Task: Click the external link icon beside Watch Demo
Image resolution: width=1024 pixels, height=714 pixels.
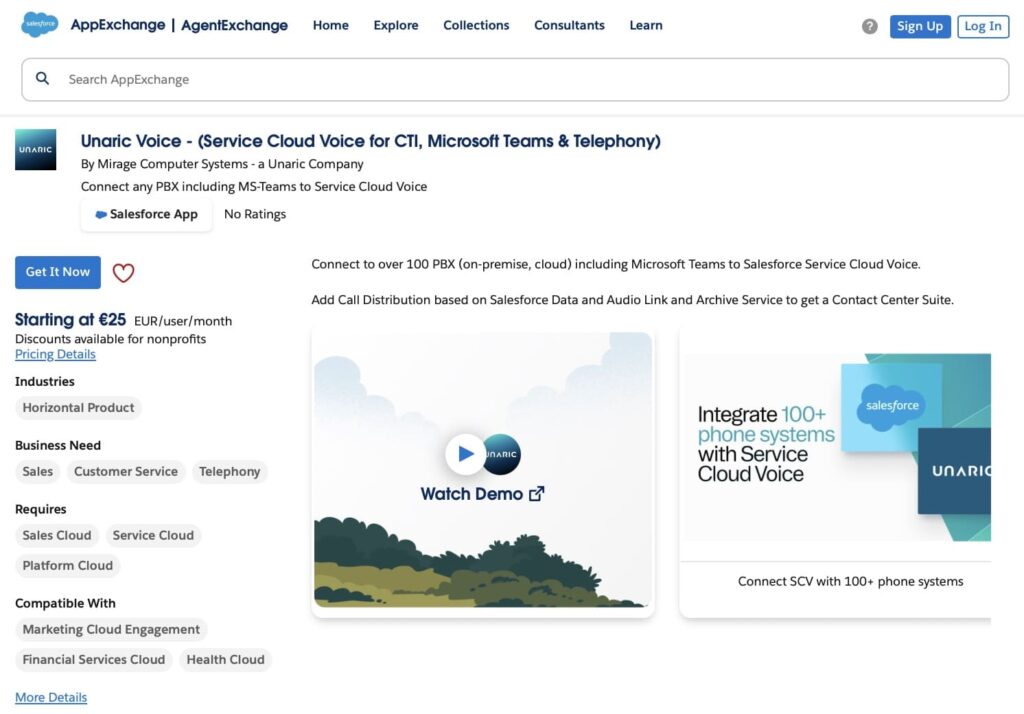Action: 536,494
